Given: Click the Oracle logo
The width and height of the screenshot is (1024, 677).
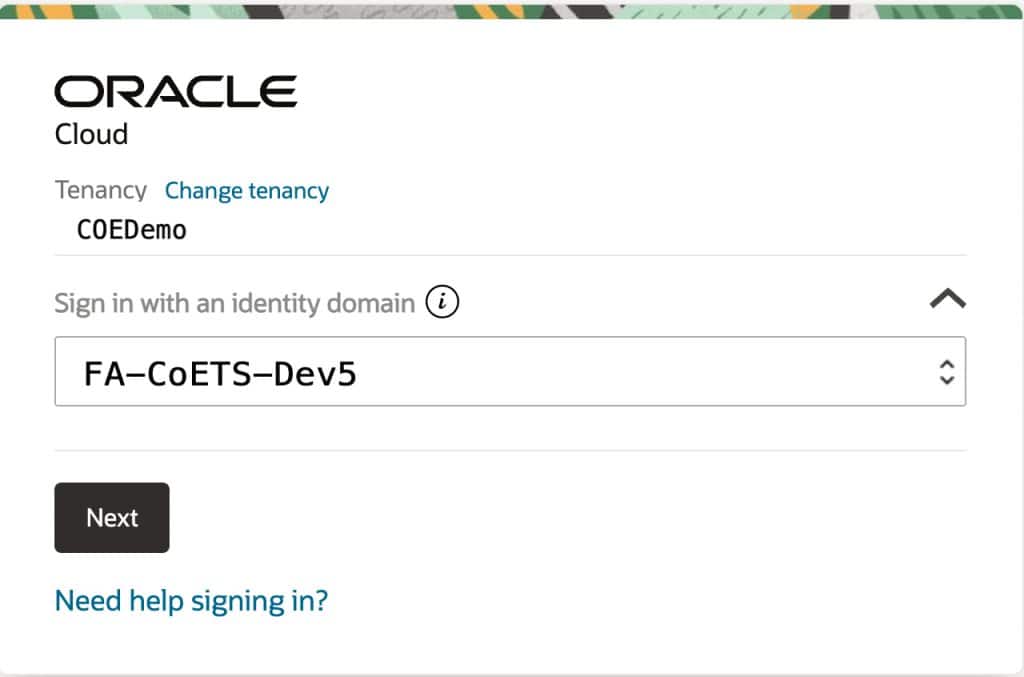Looking at the screenshot, I should point(175,92).
